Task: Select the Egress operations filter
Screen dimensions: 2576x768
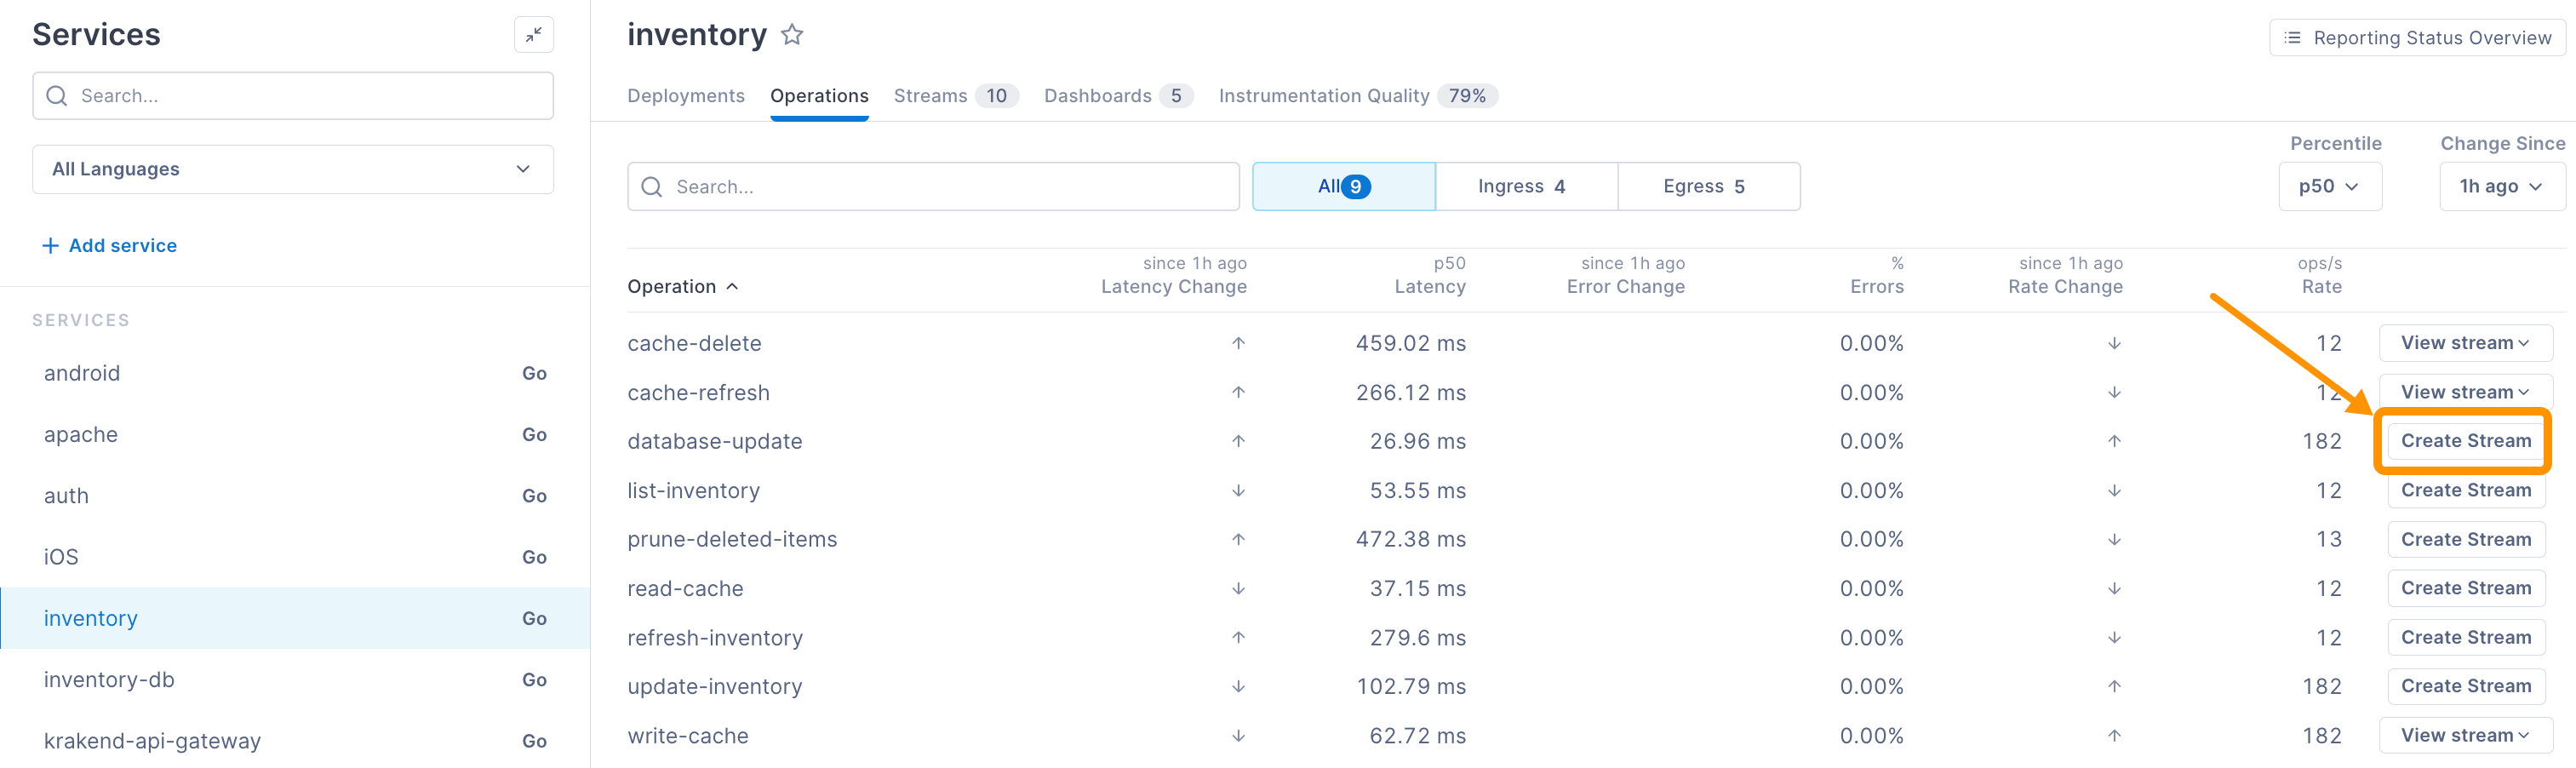Action: coord(1708,186)
